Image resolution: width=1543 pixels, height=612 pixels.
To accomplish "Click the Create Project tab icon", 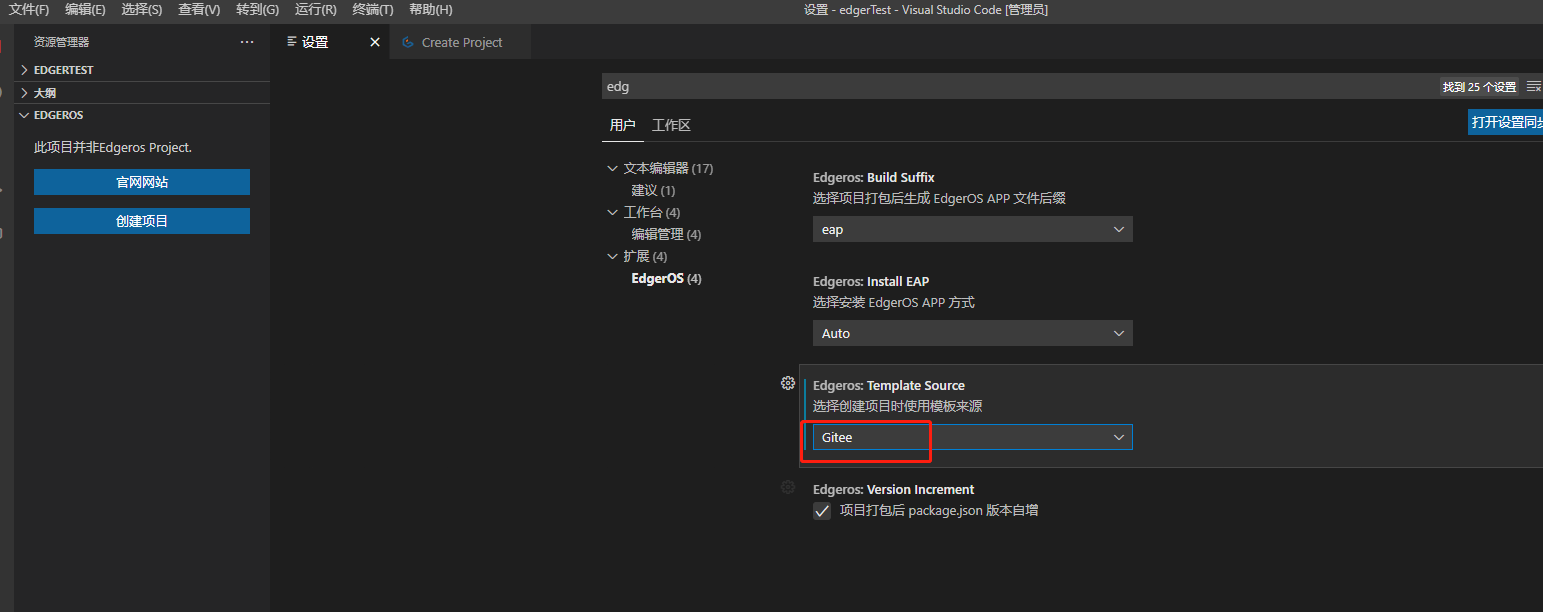I will (x=408, y=42).
